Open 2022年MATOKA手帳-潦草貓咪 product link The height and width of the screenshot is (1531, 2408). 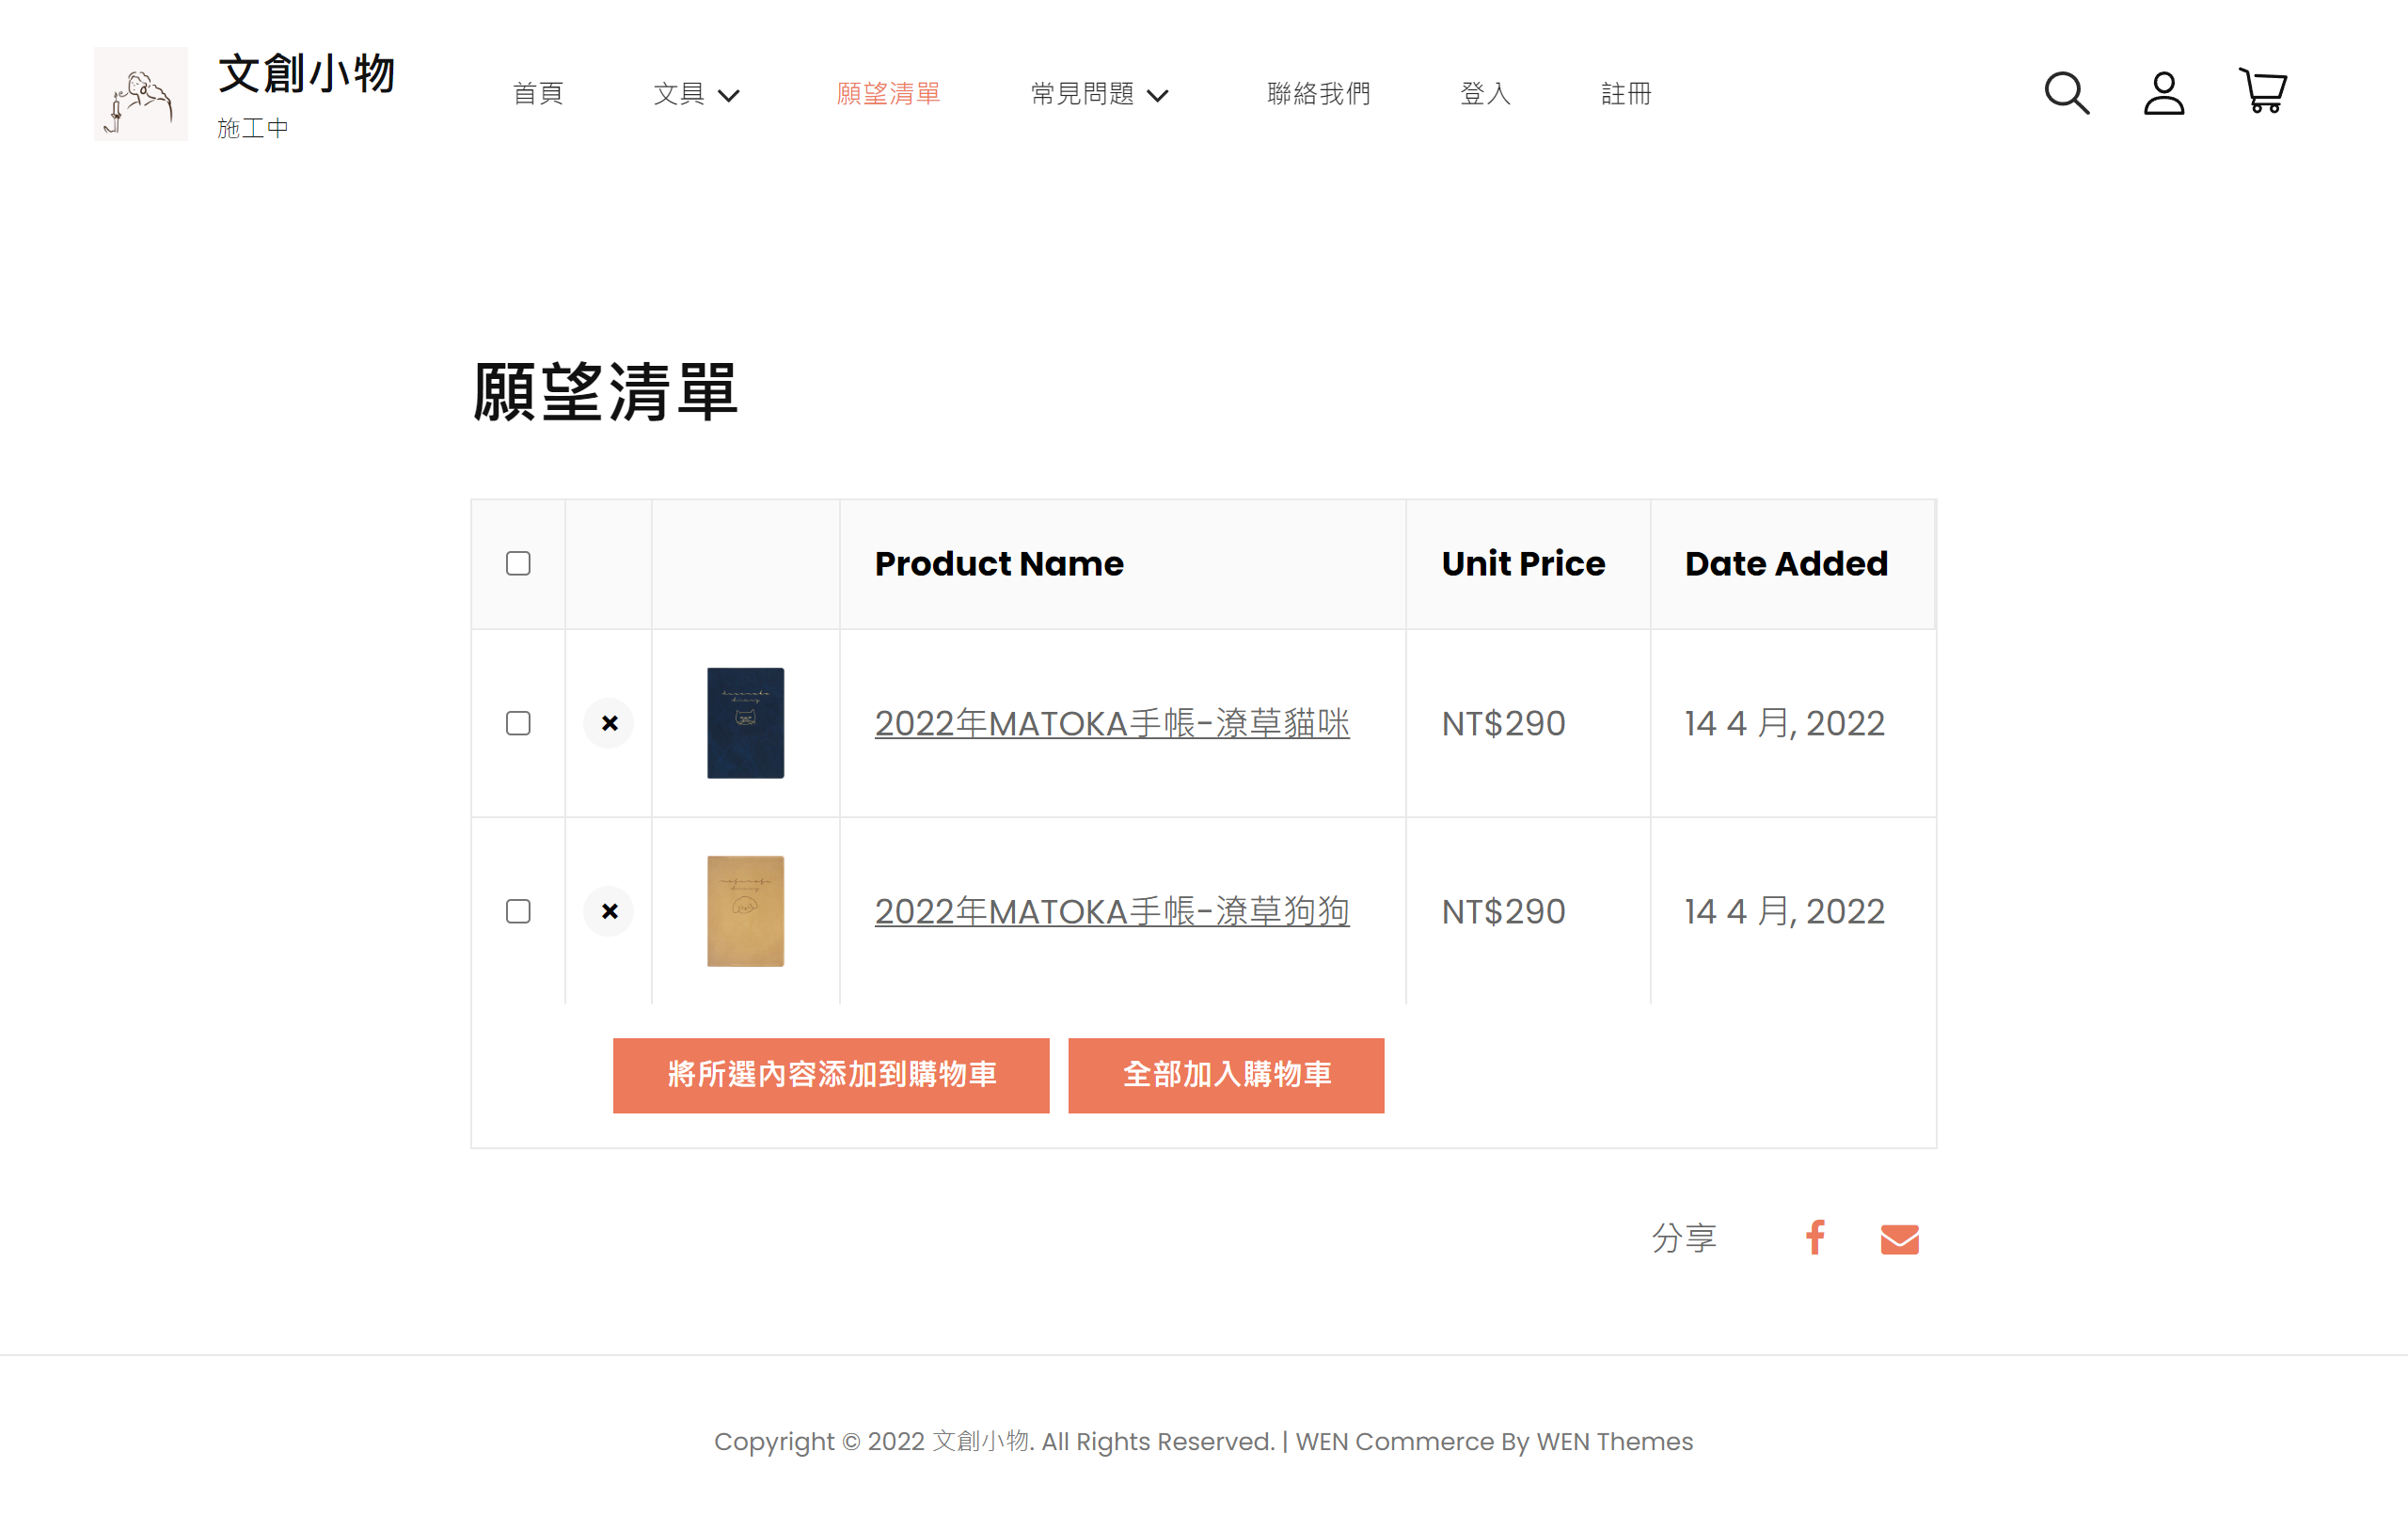tap(1111, 723)
